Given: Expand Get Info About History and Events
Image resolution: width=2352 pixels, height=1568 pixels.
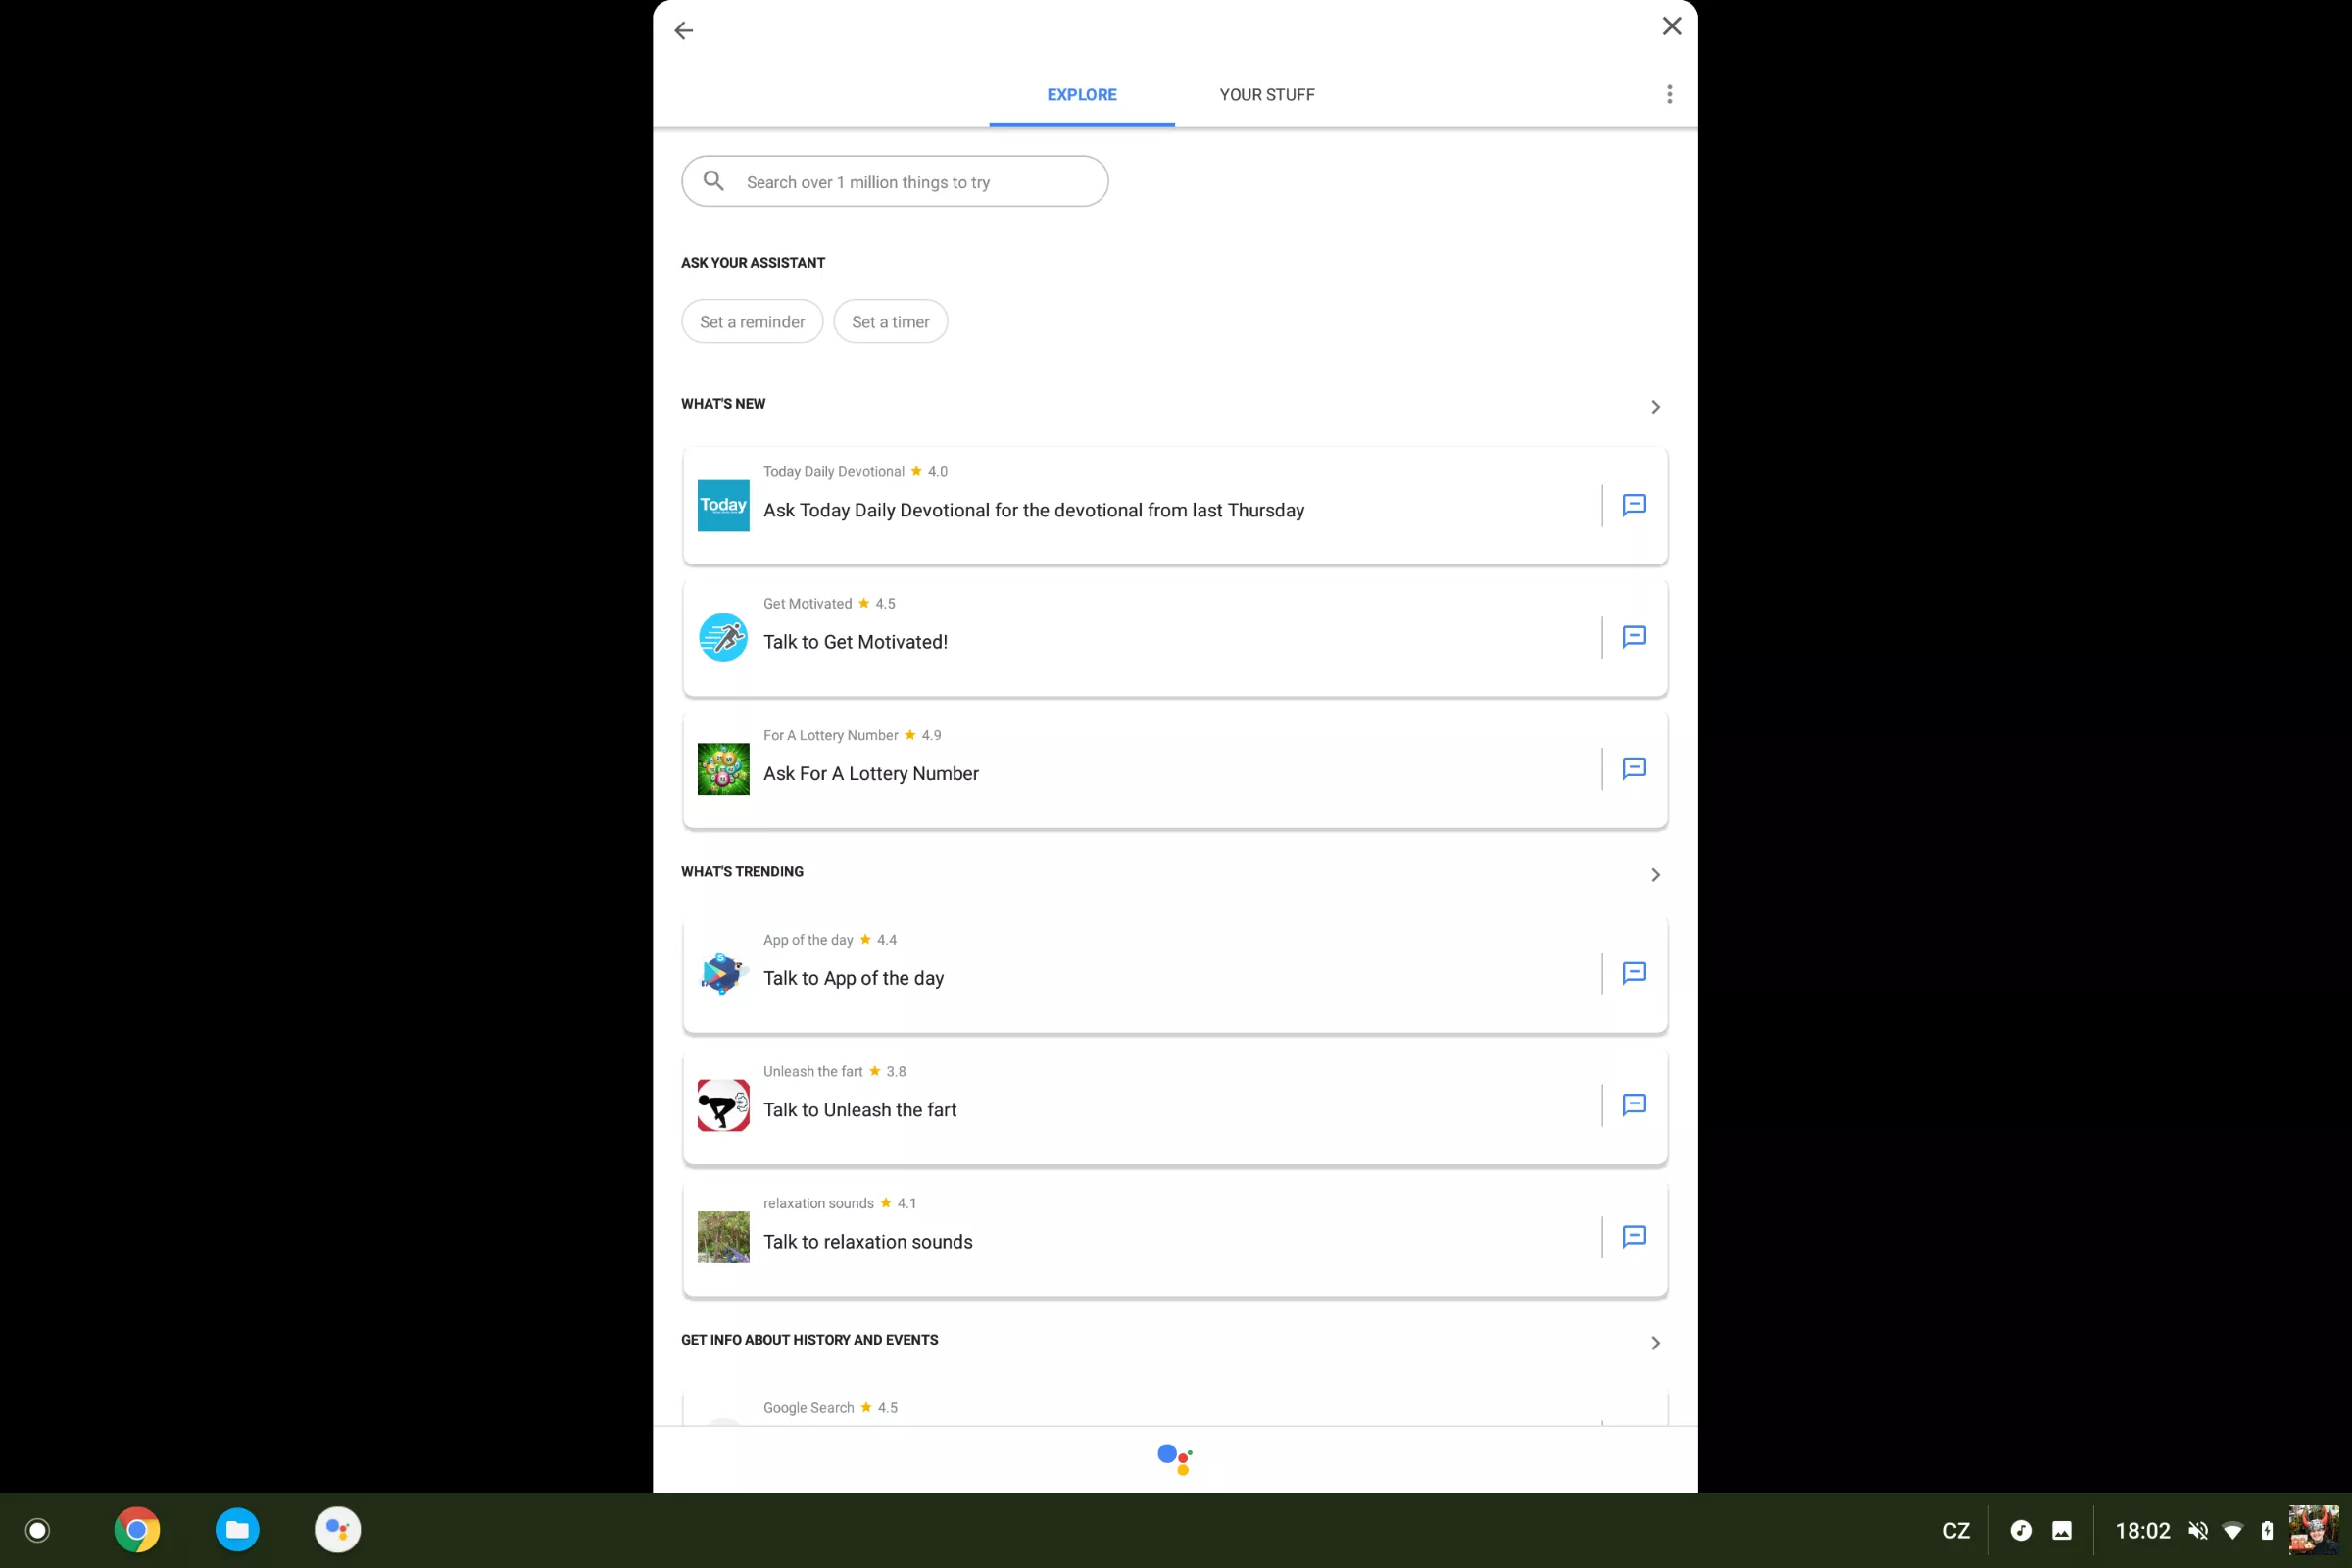Looking at the screenshot, I should (x=1655, y=1343).
